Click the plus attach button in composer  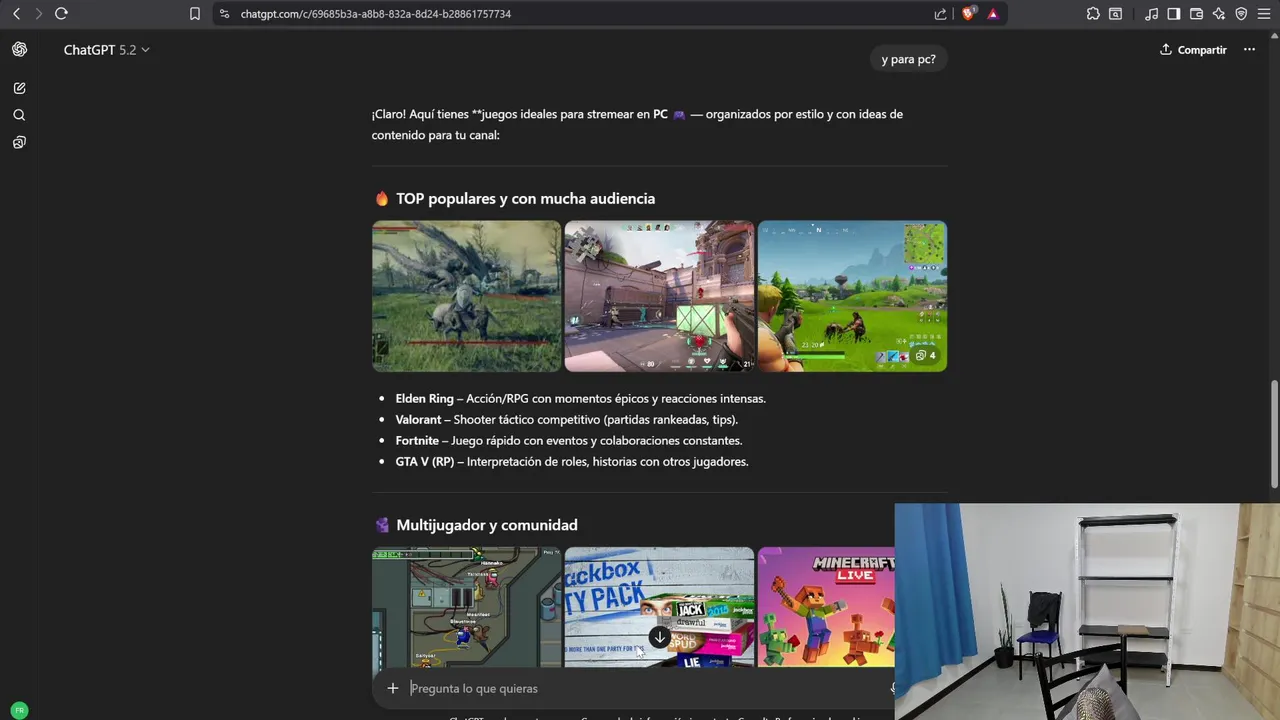click(x=393, y=688)
